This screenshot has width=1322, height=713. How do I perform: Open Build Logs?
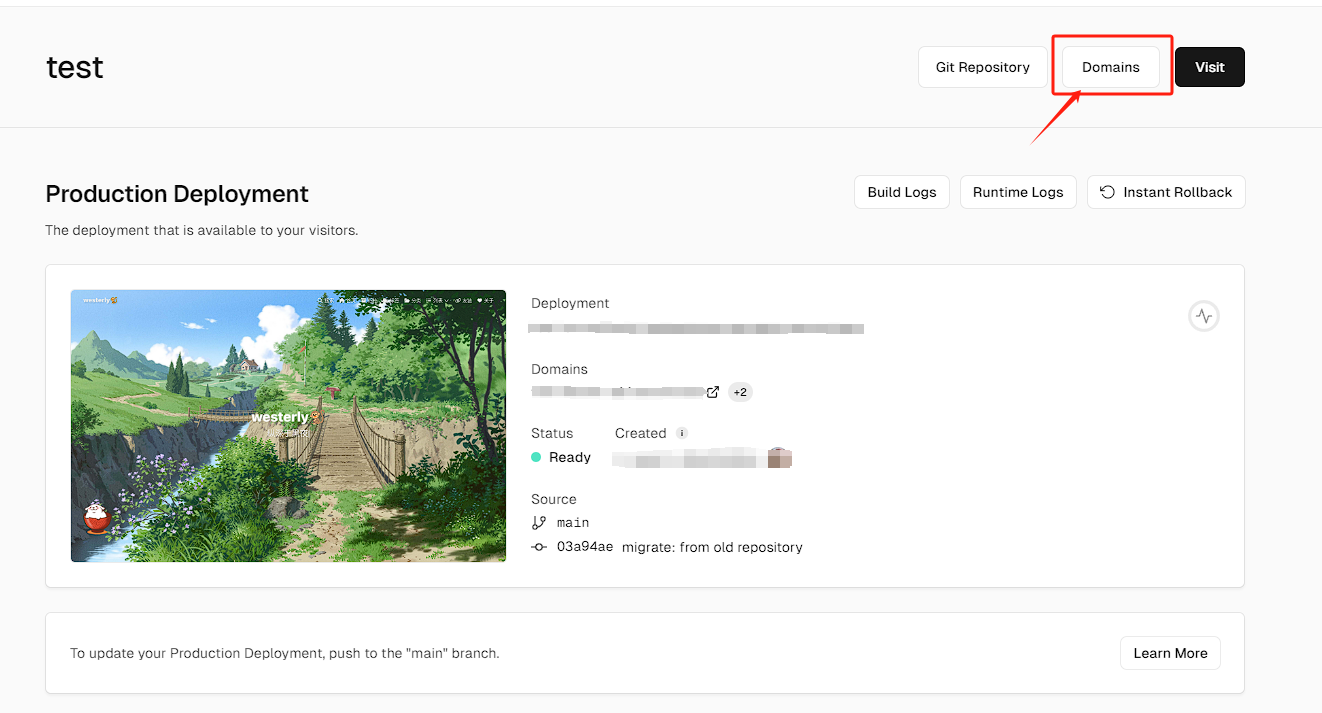(x=901, y=192)
